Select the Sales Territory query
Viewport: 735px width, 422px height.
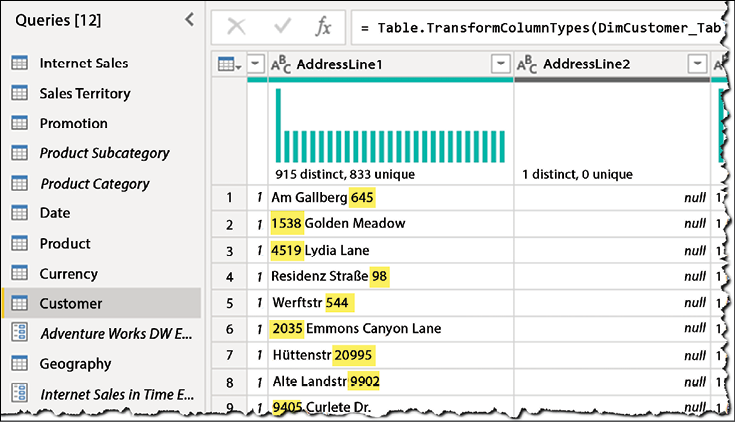pos(85,93)
